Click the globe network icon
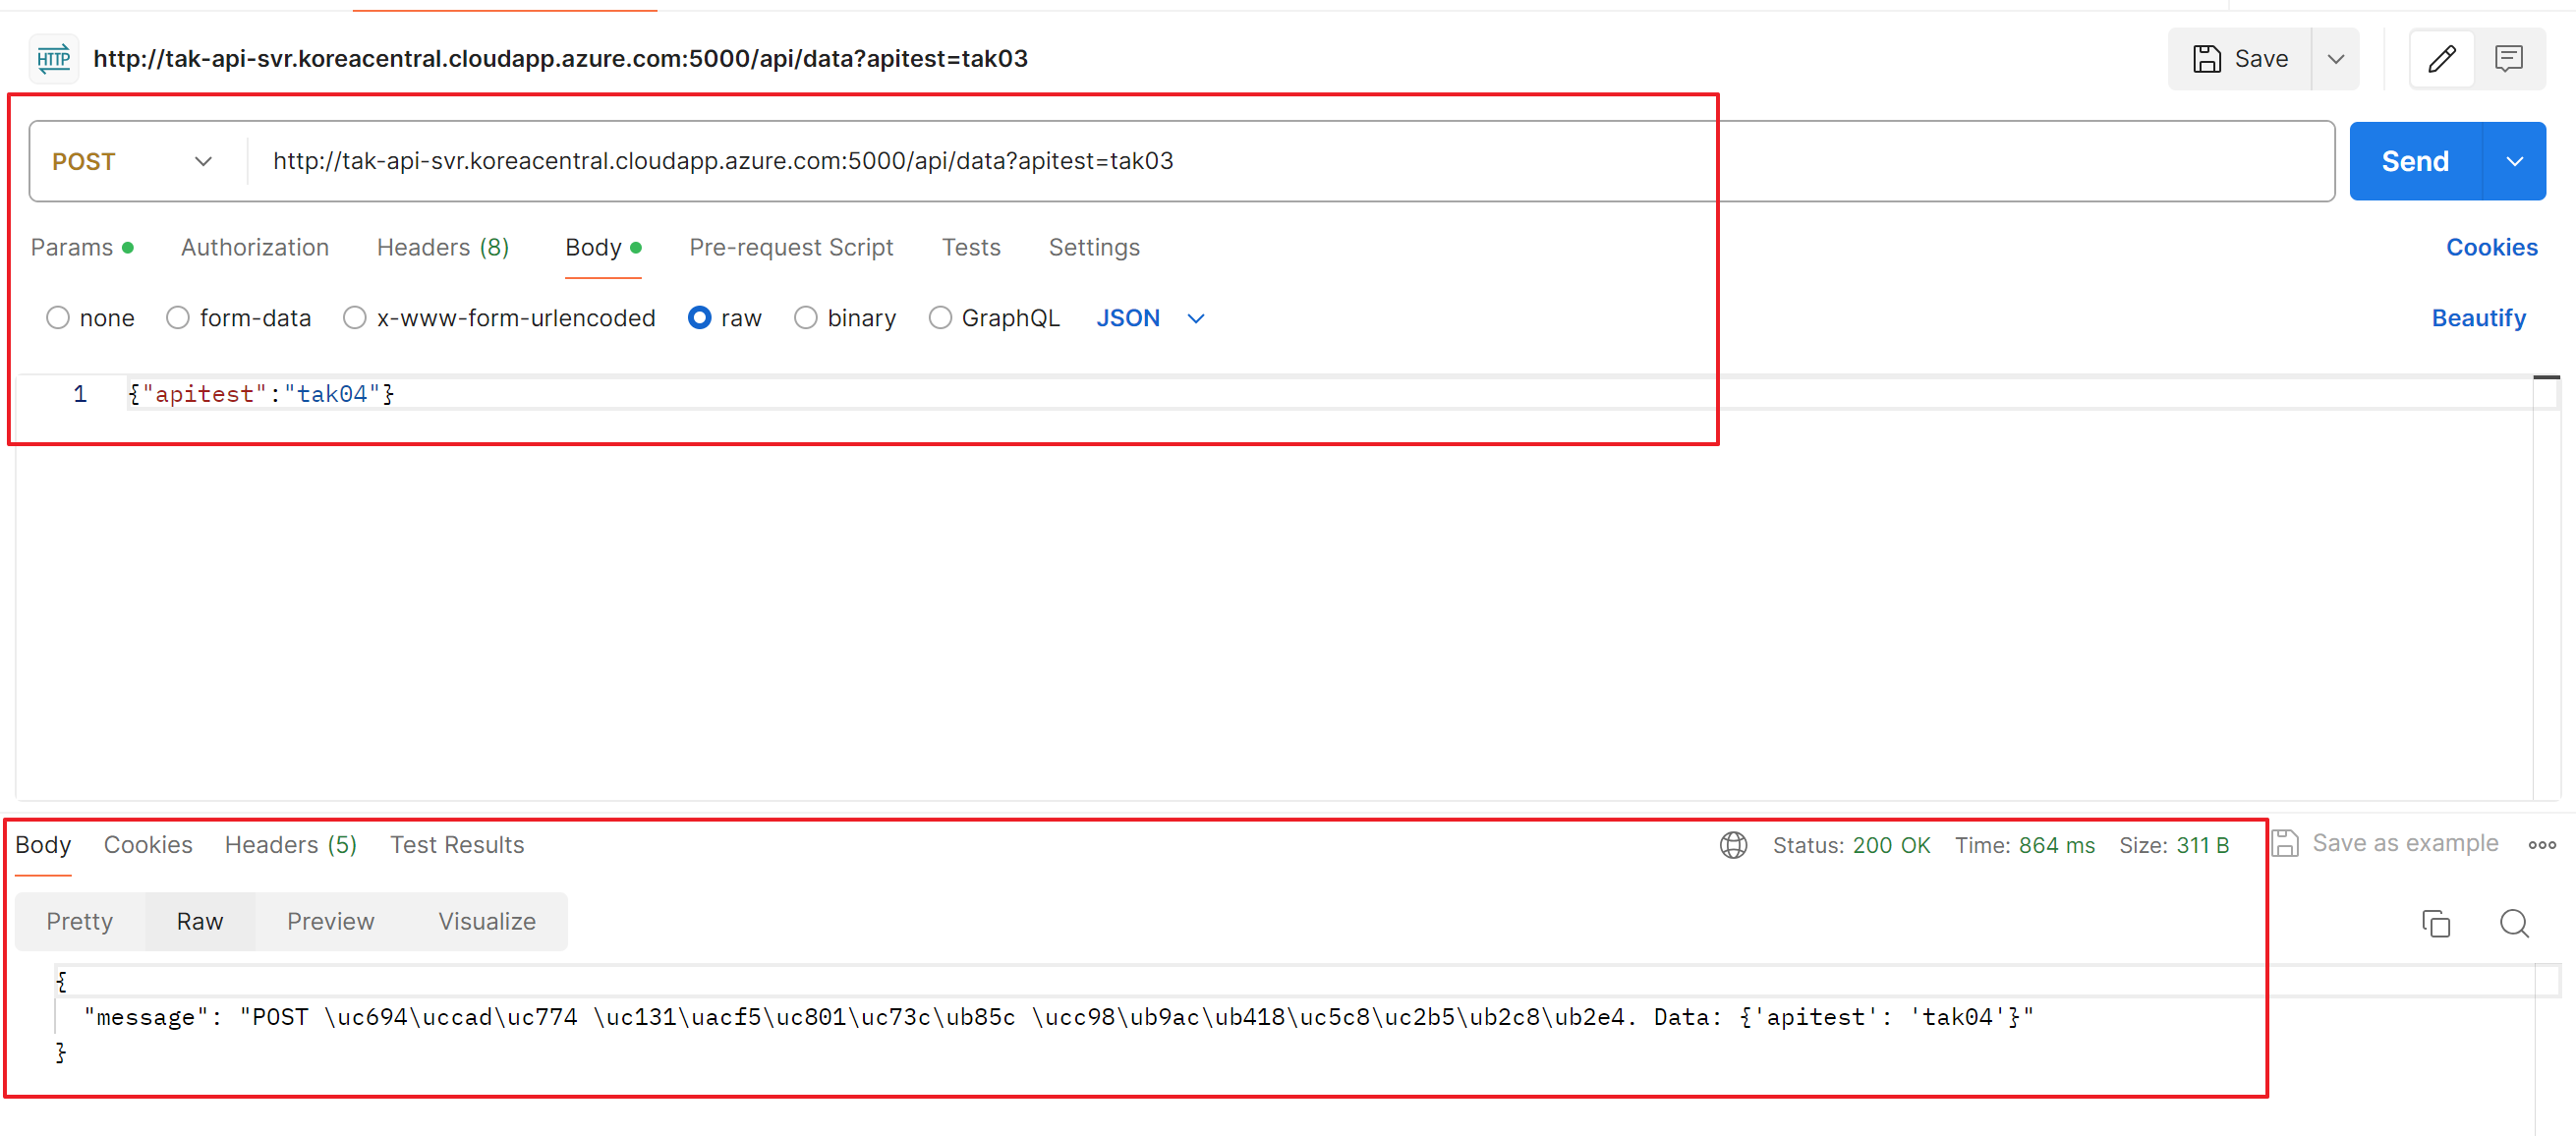 [1733, 845]
